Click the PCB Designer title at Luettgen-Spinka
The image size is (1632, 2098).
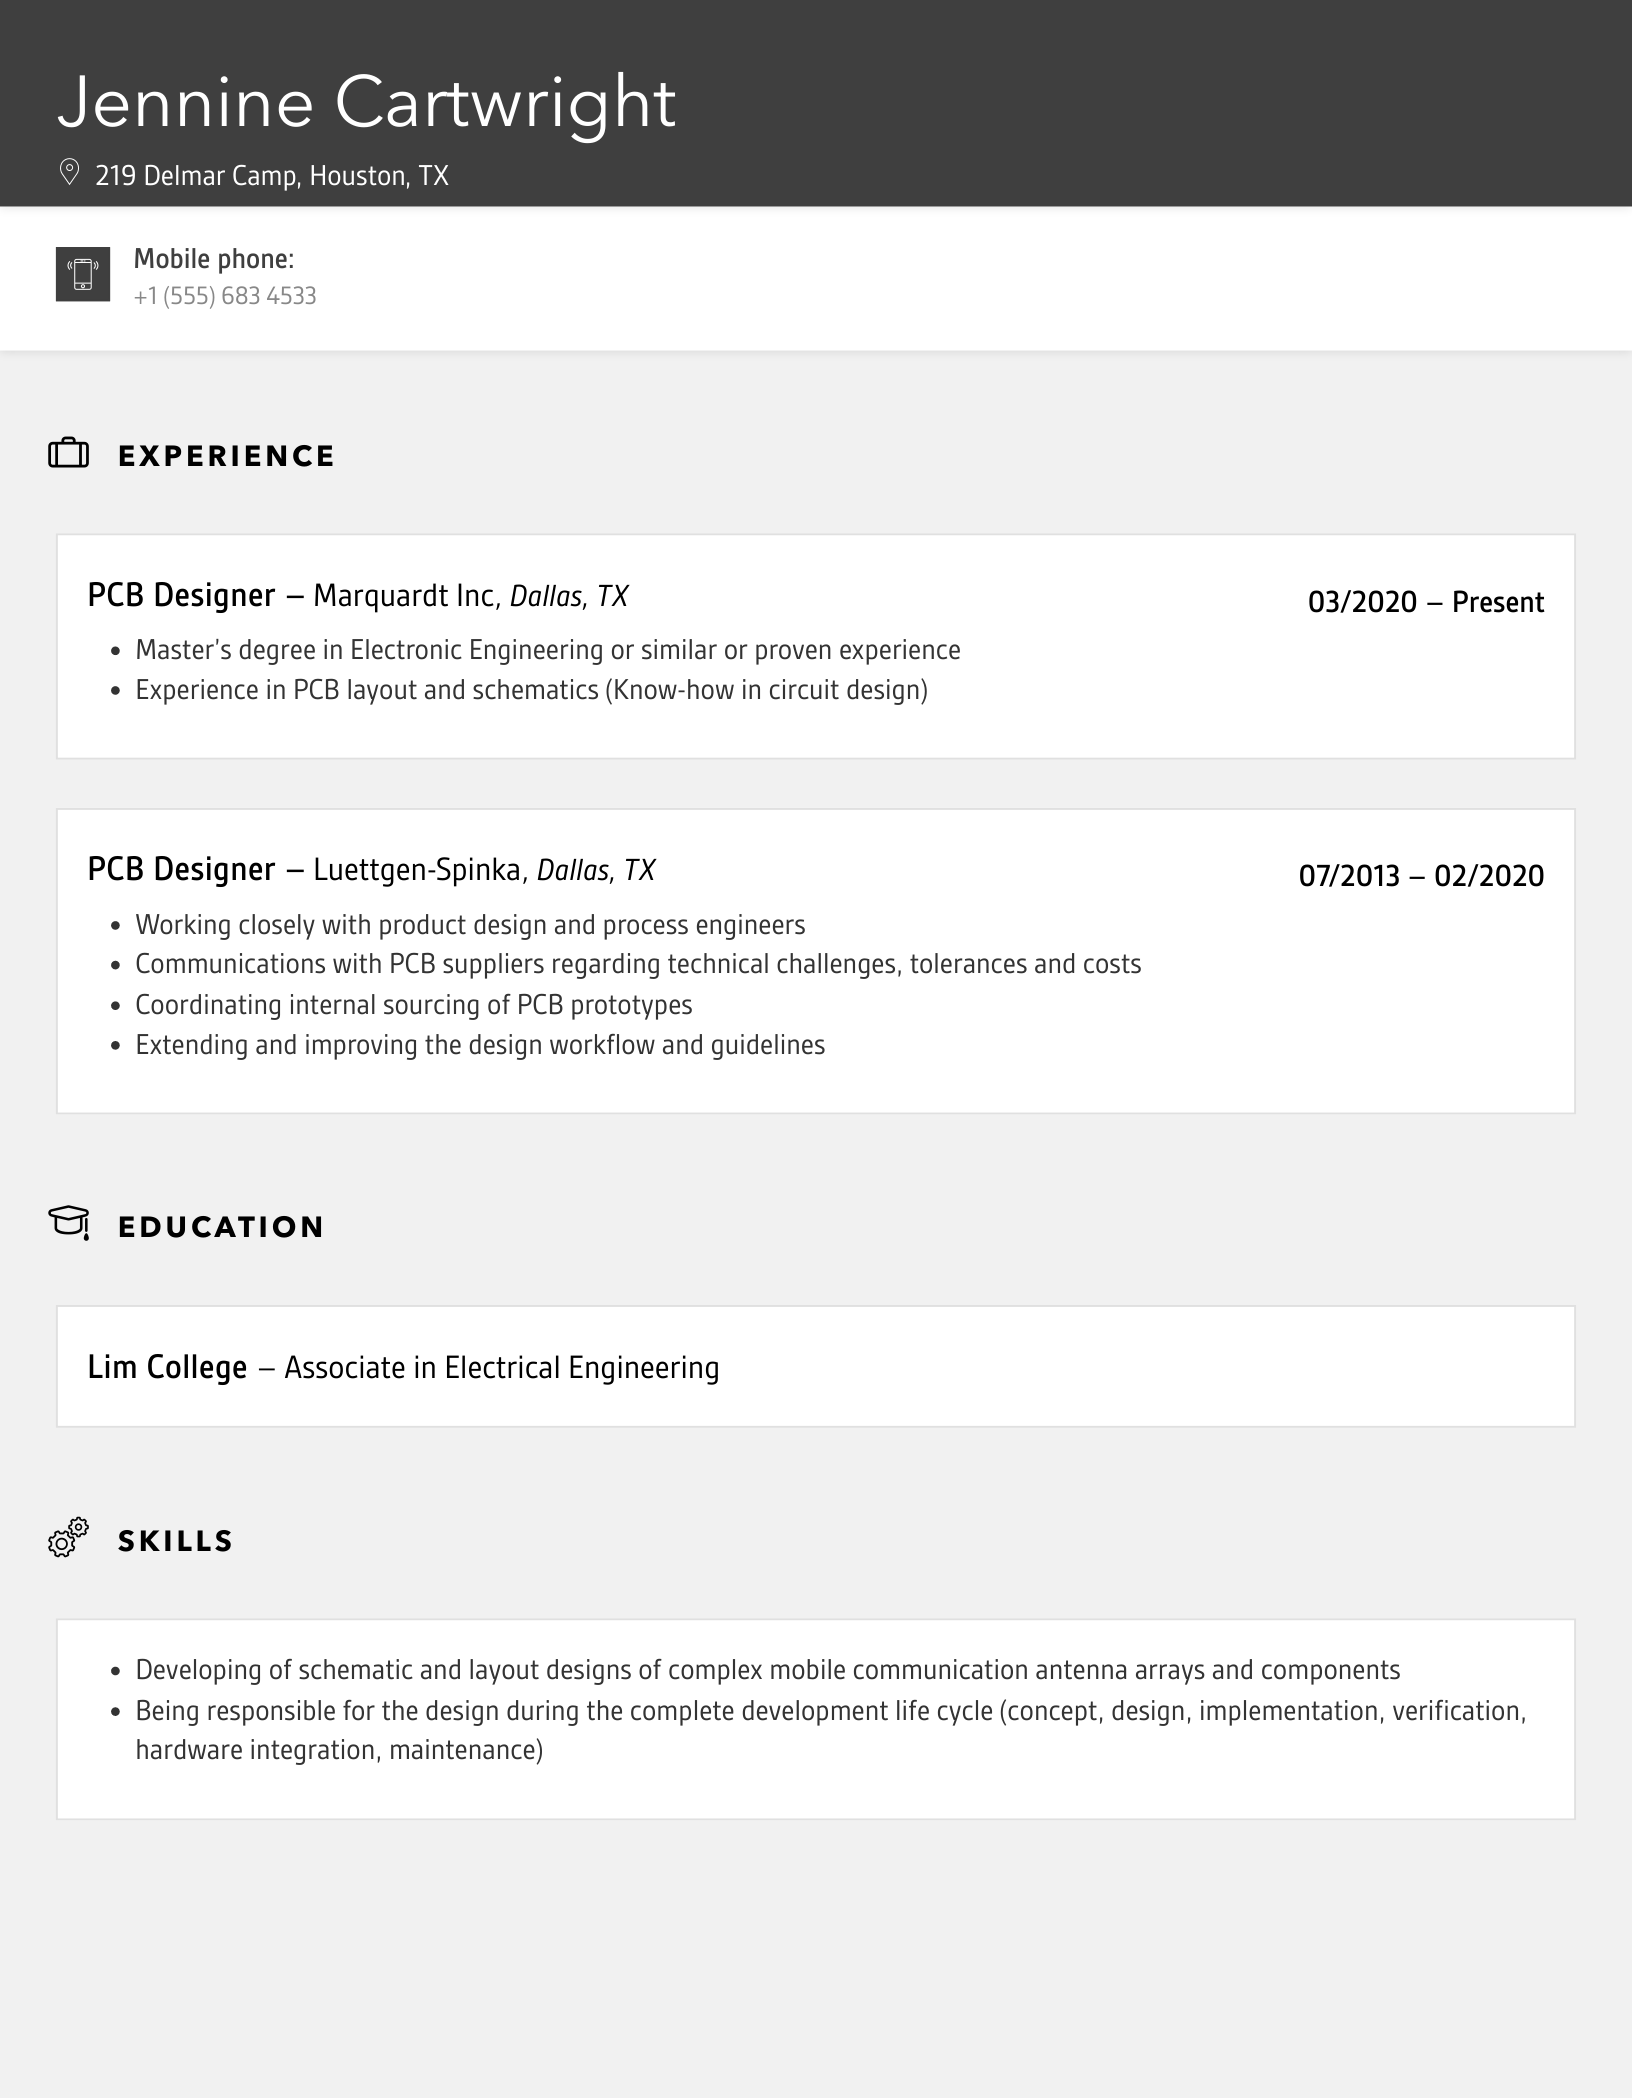click(181, 870)
